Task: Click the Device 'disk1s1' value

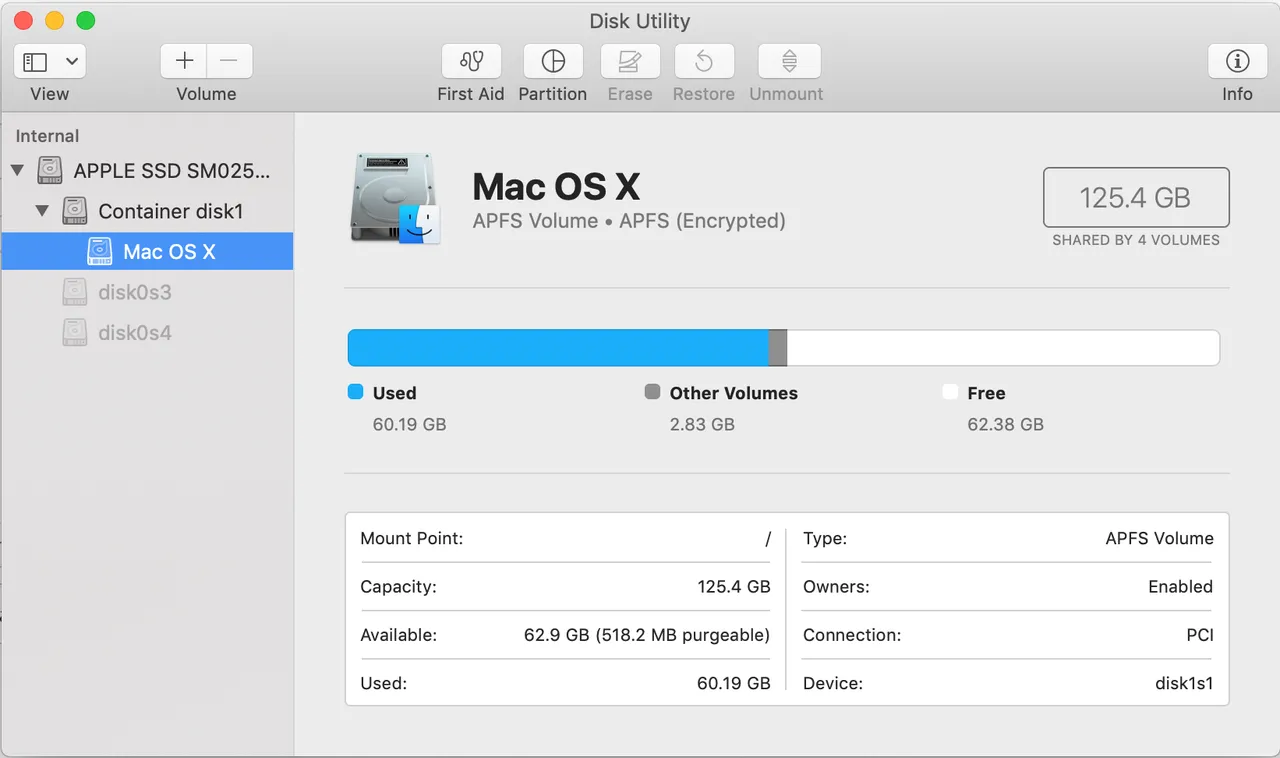Action: pyautogui.click(x=1184, y=684)
